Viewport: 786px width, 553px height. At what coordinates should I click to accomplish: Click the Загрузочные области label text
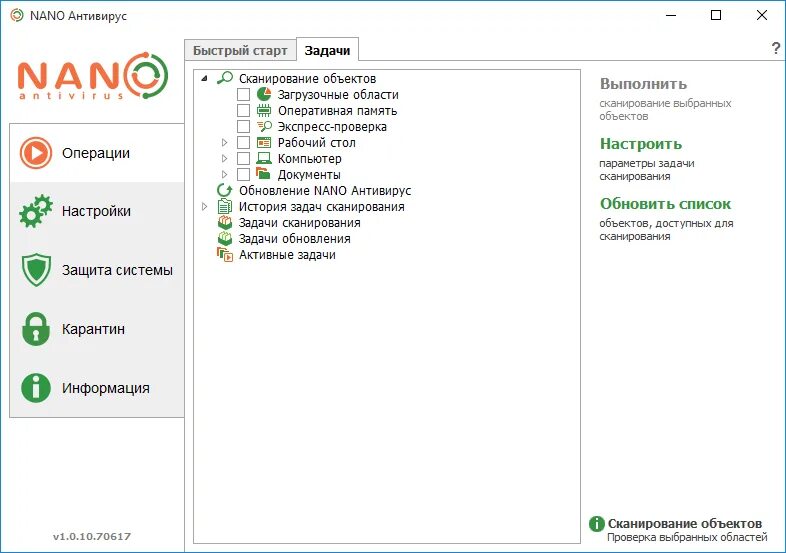338,95
